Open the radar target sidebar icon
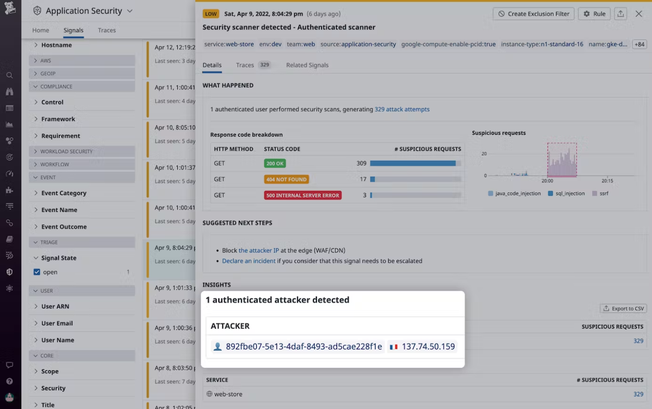Screen dimensions: 652x409 pyautogui.click(x=9, y=157)
